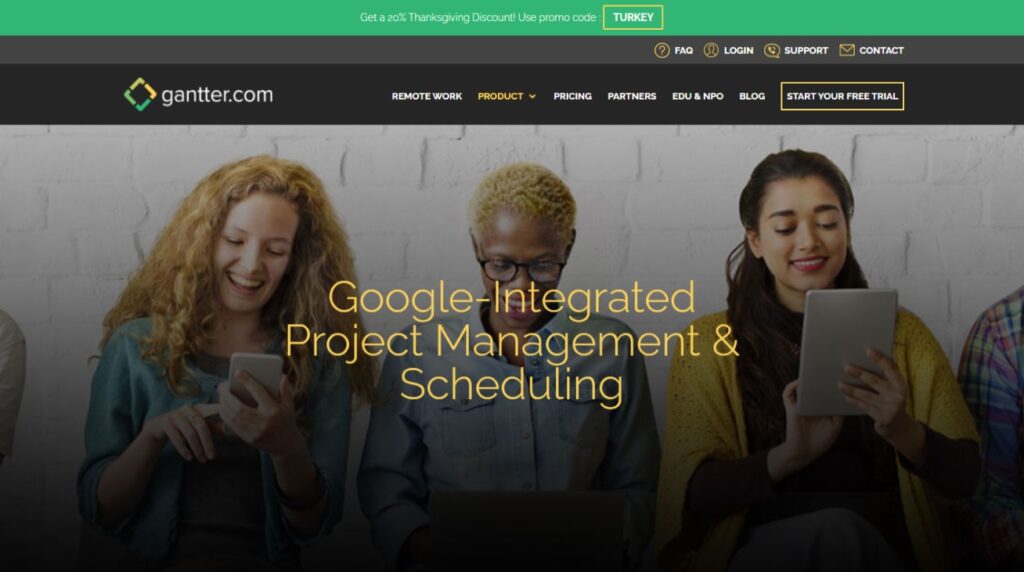Open the FAQ link text
1024x572 pixels.
pyautogui.click(x=683, y=50)
